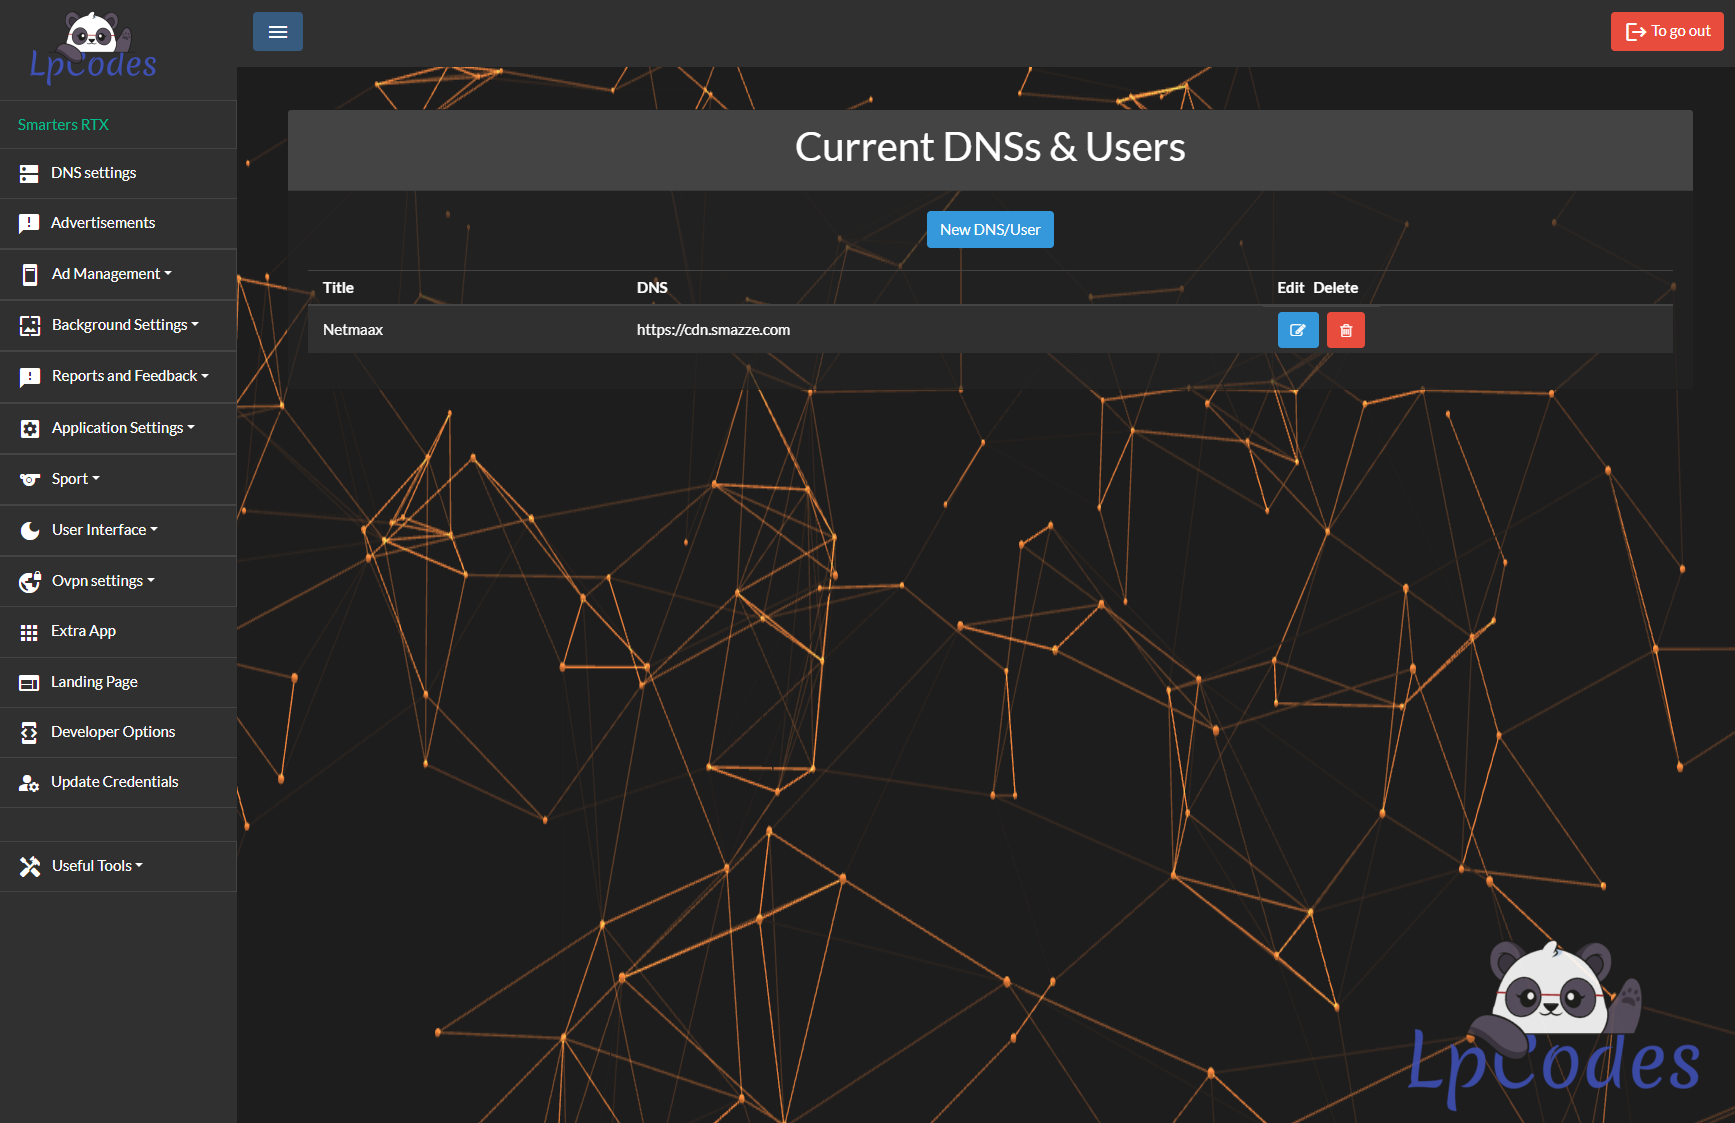The height and width of the screenshot is (1123, 1735).
Task: Edit the Netmaax DNS entry
Action: coord(1298,330)
